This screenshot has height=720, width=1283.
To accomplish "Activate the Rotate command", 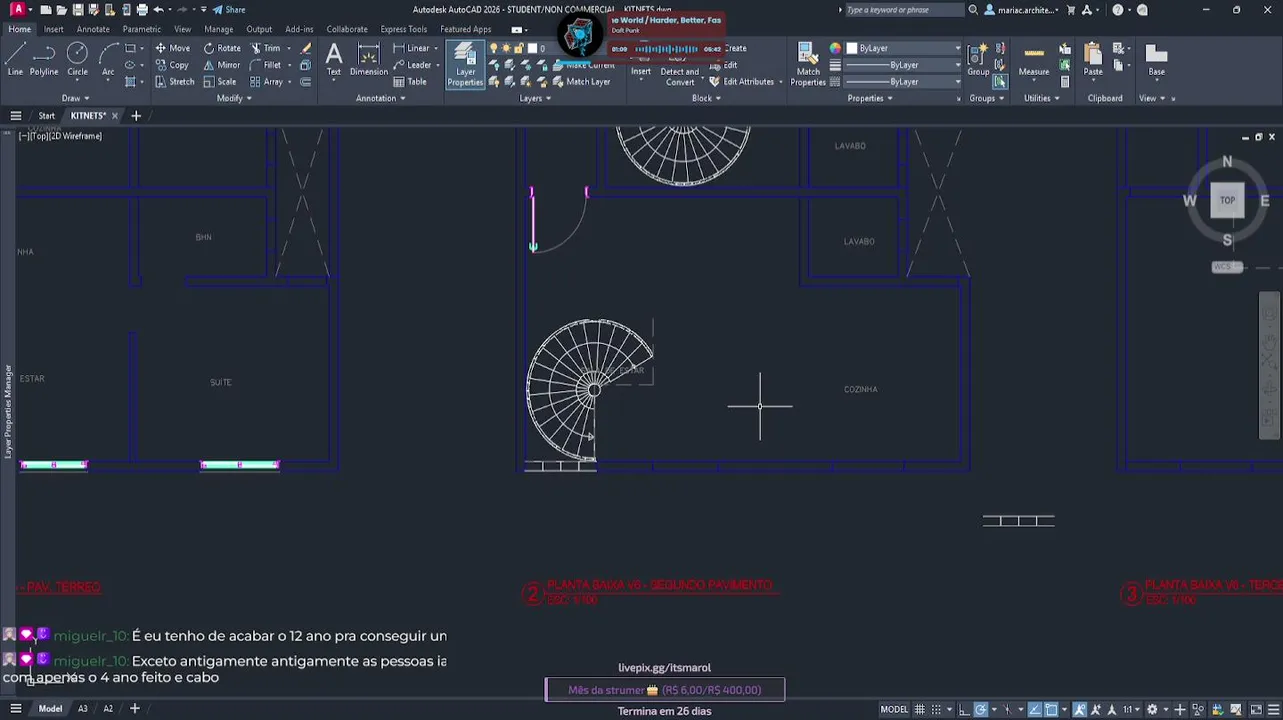I will (x=221, y=48).
